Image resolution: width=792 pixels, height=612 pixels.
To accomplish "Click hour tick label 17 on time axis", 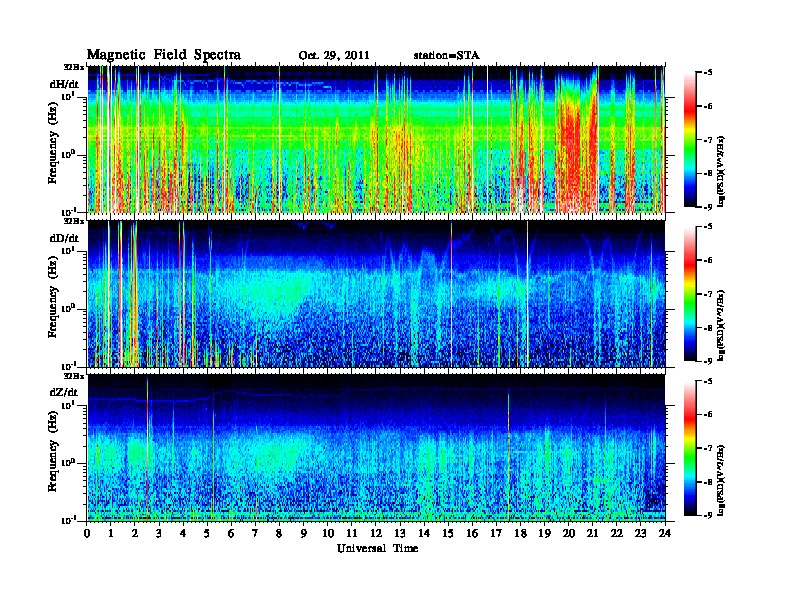I will pos(496,533).
